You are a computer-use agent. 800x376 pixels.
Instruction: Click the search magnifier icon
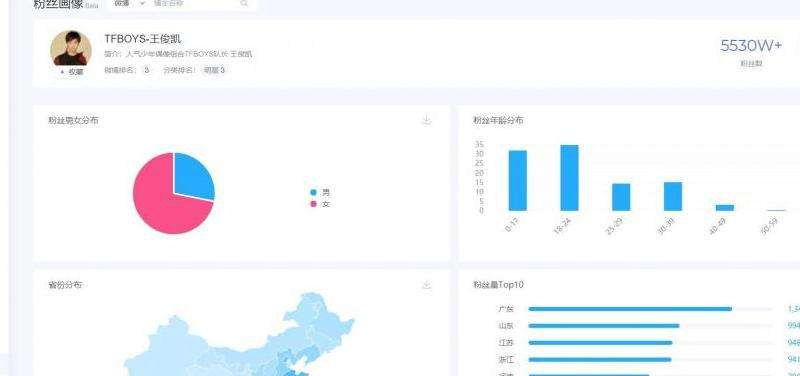(244, 4)
